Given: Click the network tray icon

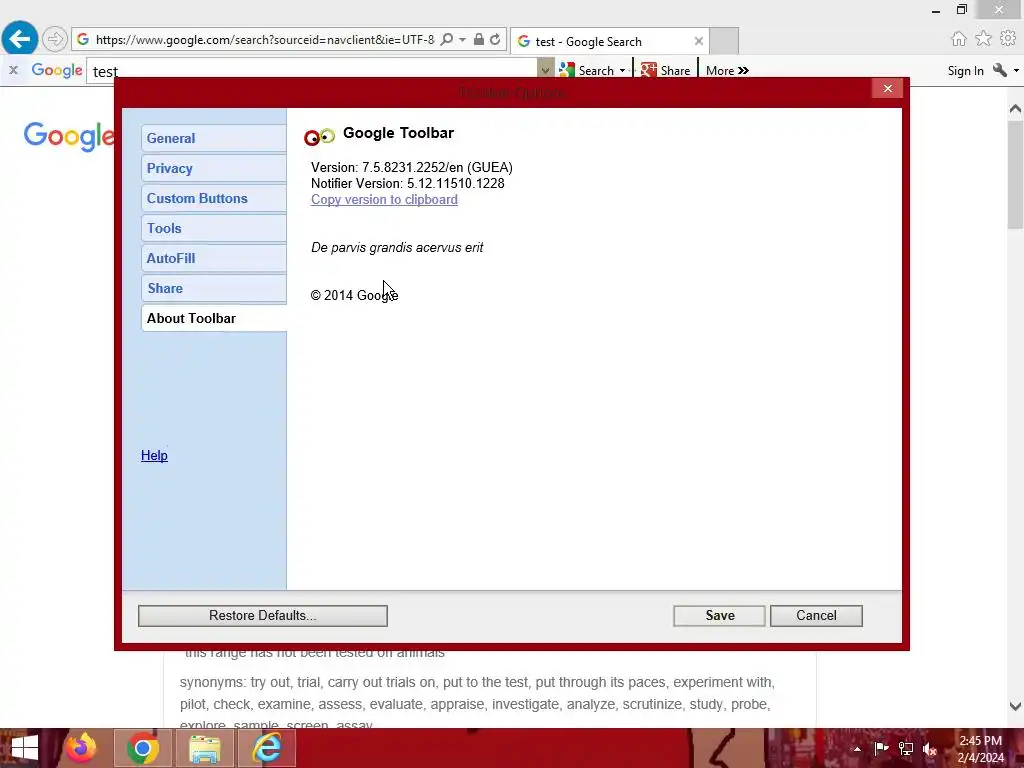Looking at the screenshot, I should click(906, 748).
